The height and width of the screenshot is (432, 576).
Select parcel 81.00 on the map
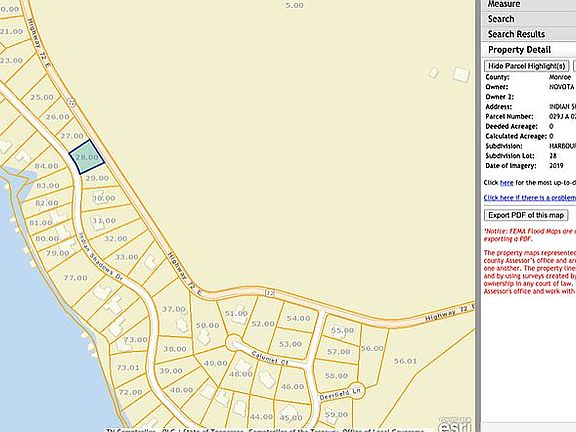(41, 223)
